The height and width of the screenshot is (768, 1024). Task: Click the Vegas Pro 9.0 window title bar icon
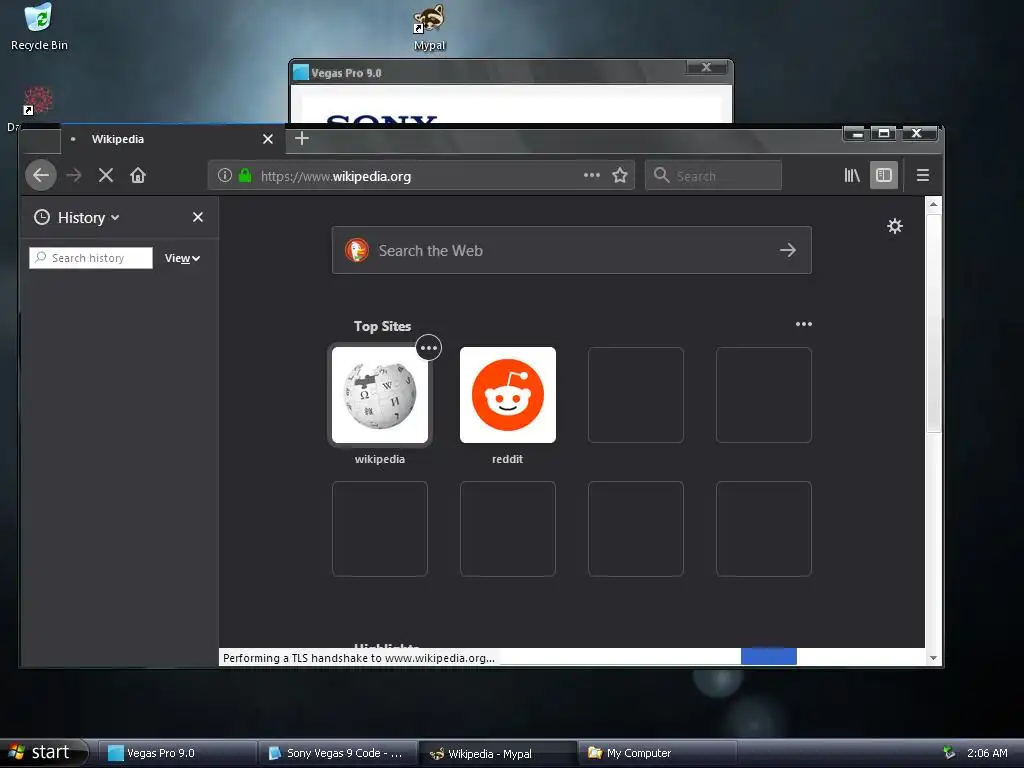coord(301,72)
